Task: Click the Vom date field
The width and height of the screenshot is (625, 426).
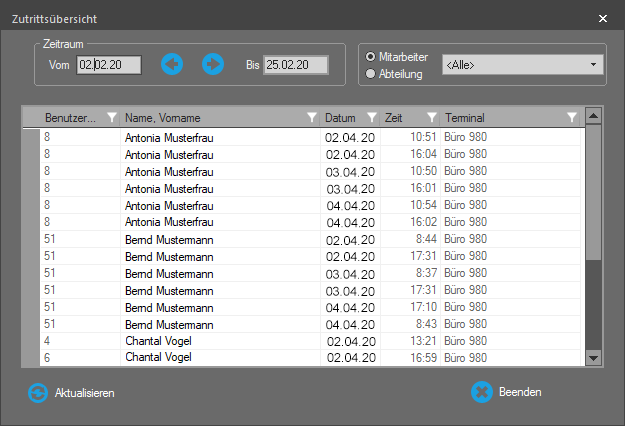Action: point(109,65)
